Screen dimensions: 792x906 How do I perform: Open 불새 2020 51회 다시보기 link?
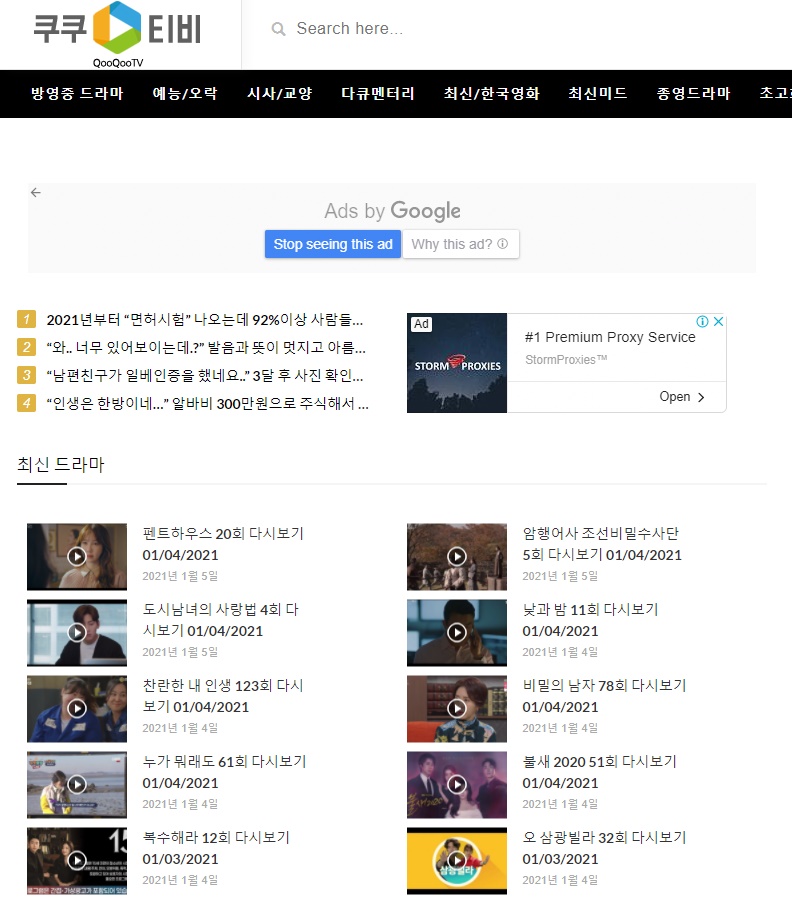click(x=600, y=772)
